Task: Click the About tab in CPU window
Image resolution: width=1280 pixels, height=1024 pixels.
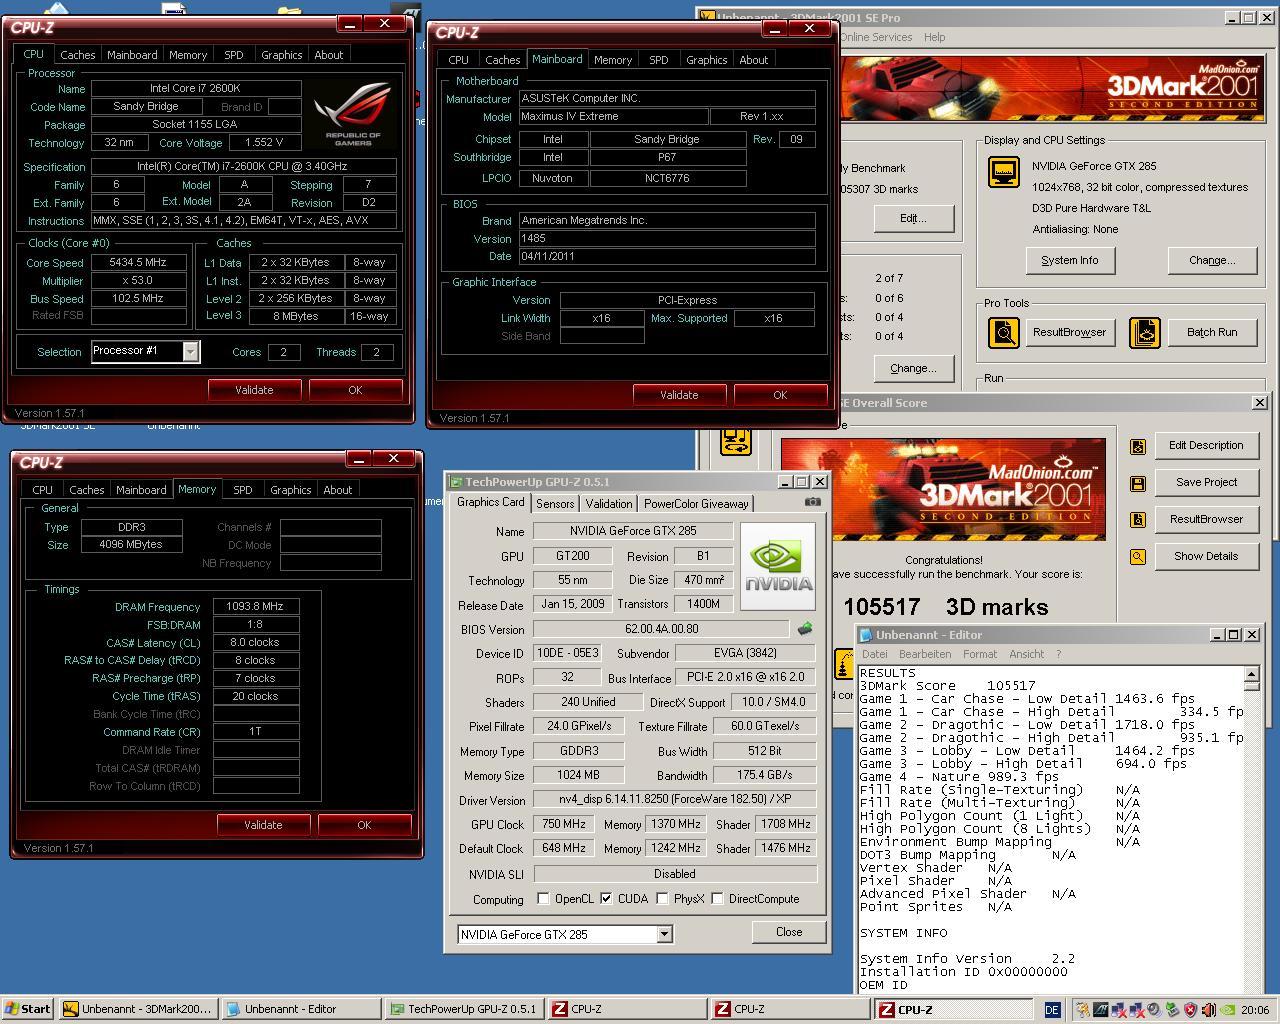Action: (x=328, y=55)
